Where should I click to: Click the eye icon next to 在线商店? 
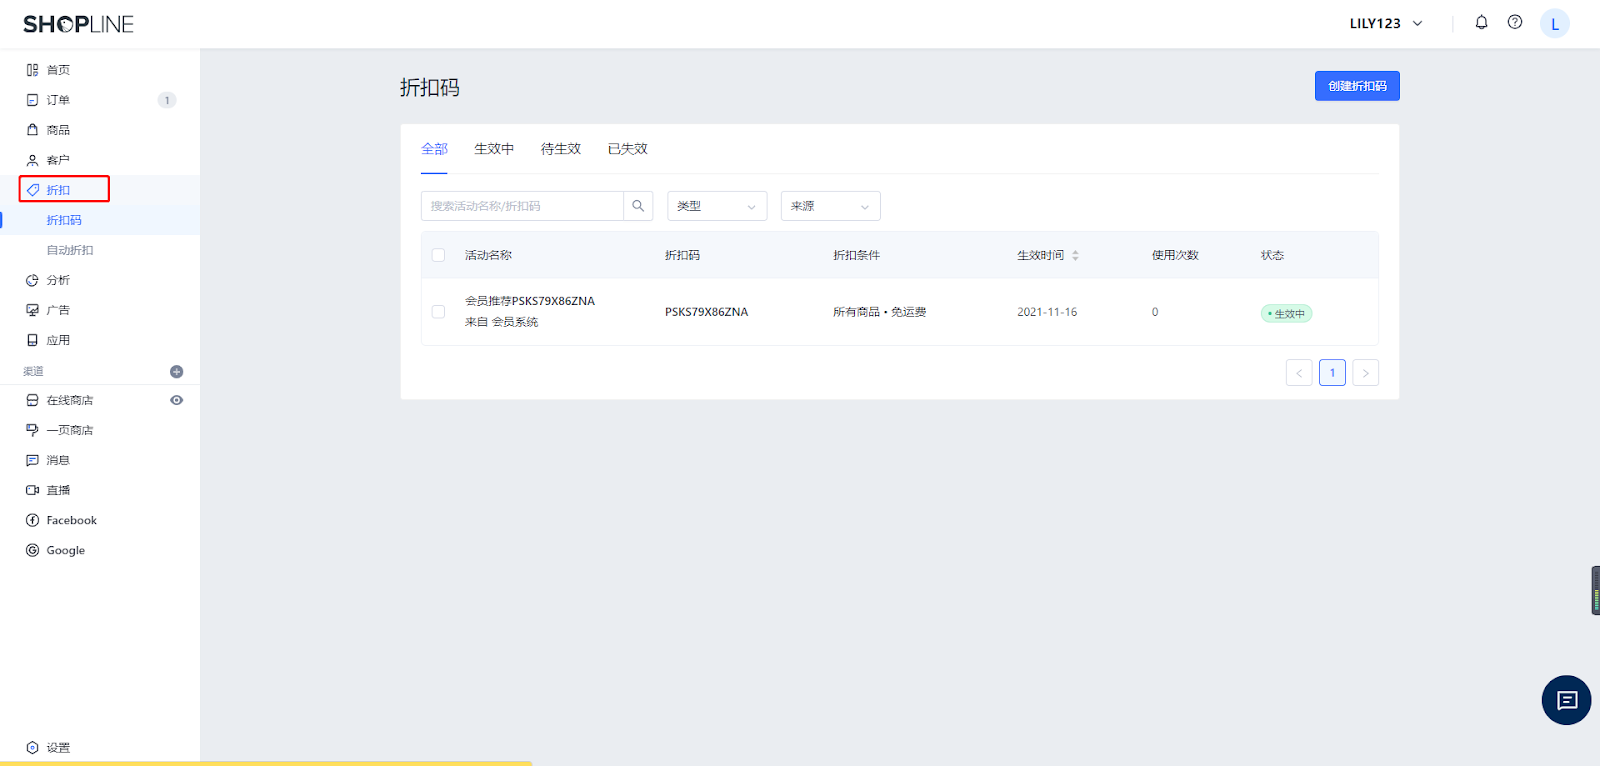click(x=176, y=400)
